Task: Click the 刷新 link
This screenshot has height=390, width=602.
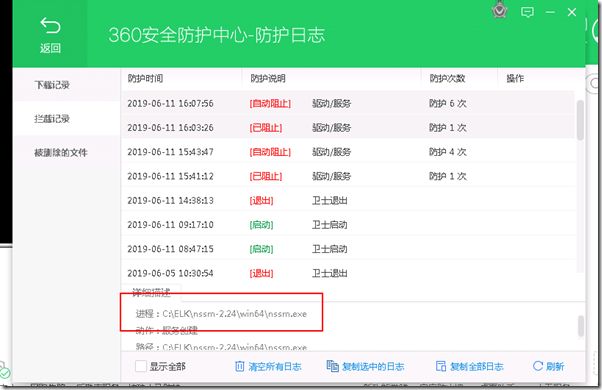Action: pos(555,367)
